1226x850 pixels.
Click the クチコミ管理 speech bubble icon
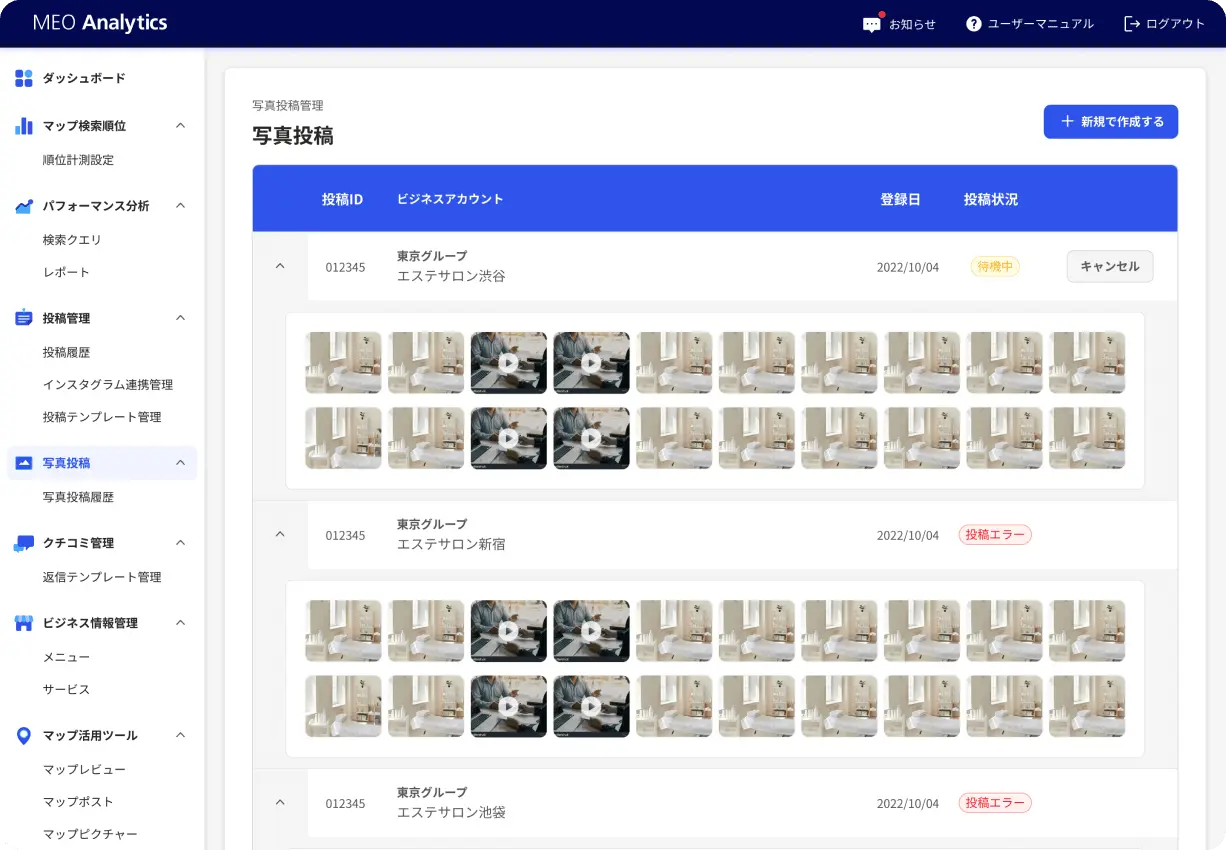coord(21,542)
